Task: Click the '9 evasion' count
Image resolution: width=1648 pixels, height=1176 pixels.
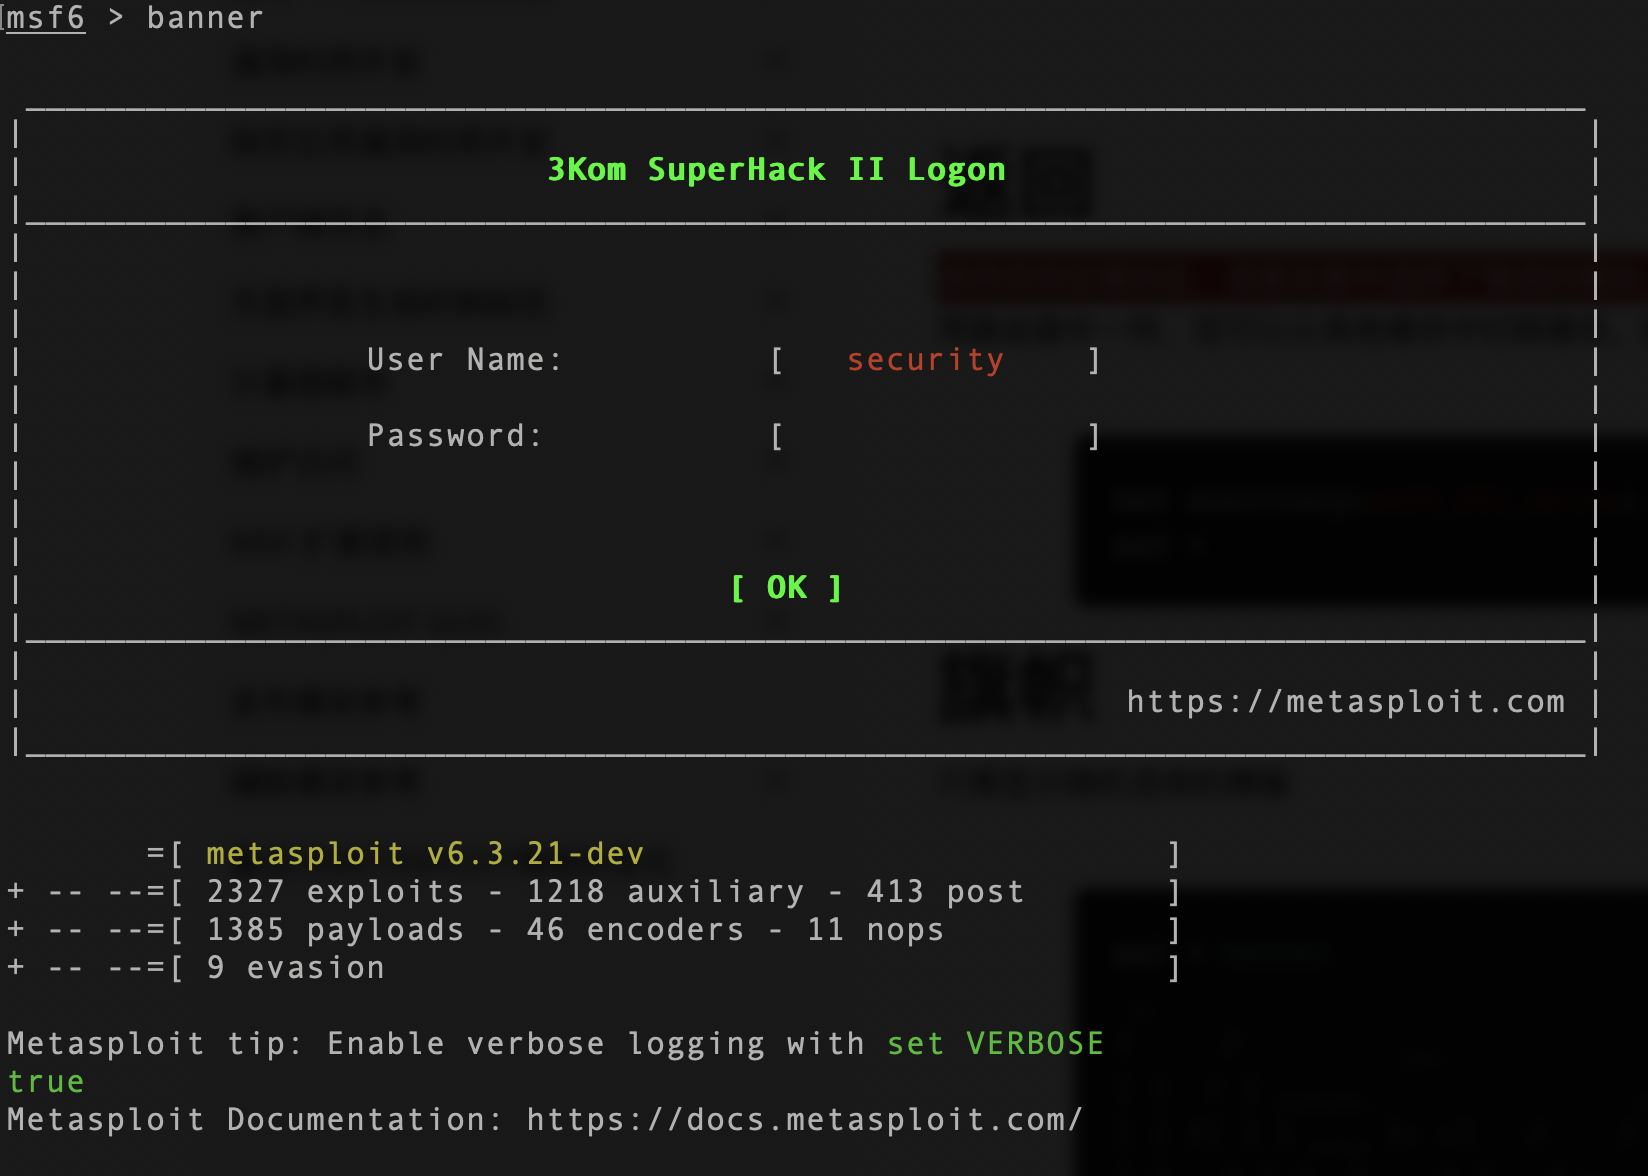Action: tap(295, 968)
